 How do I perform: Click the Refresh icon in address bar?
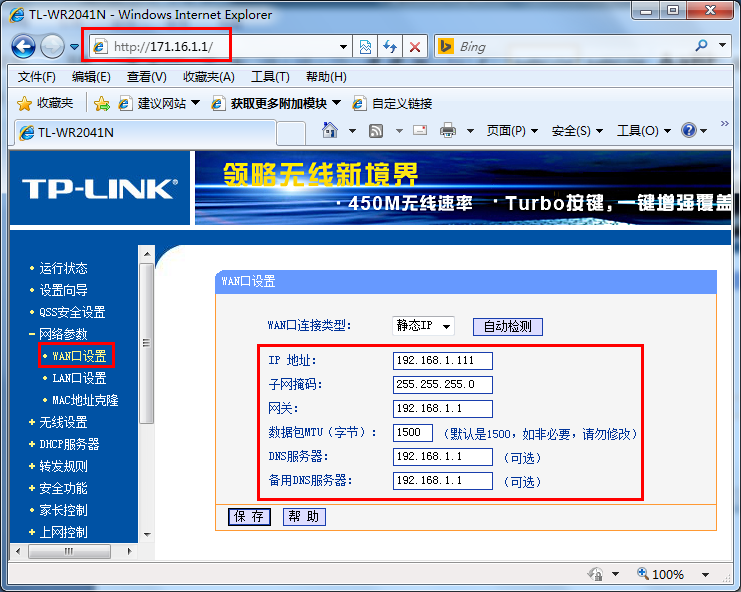pos(390,47)
